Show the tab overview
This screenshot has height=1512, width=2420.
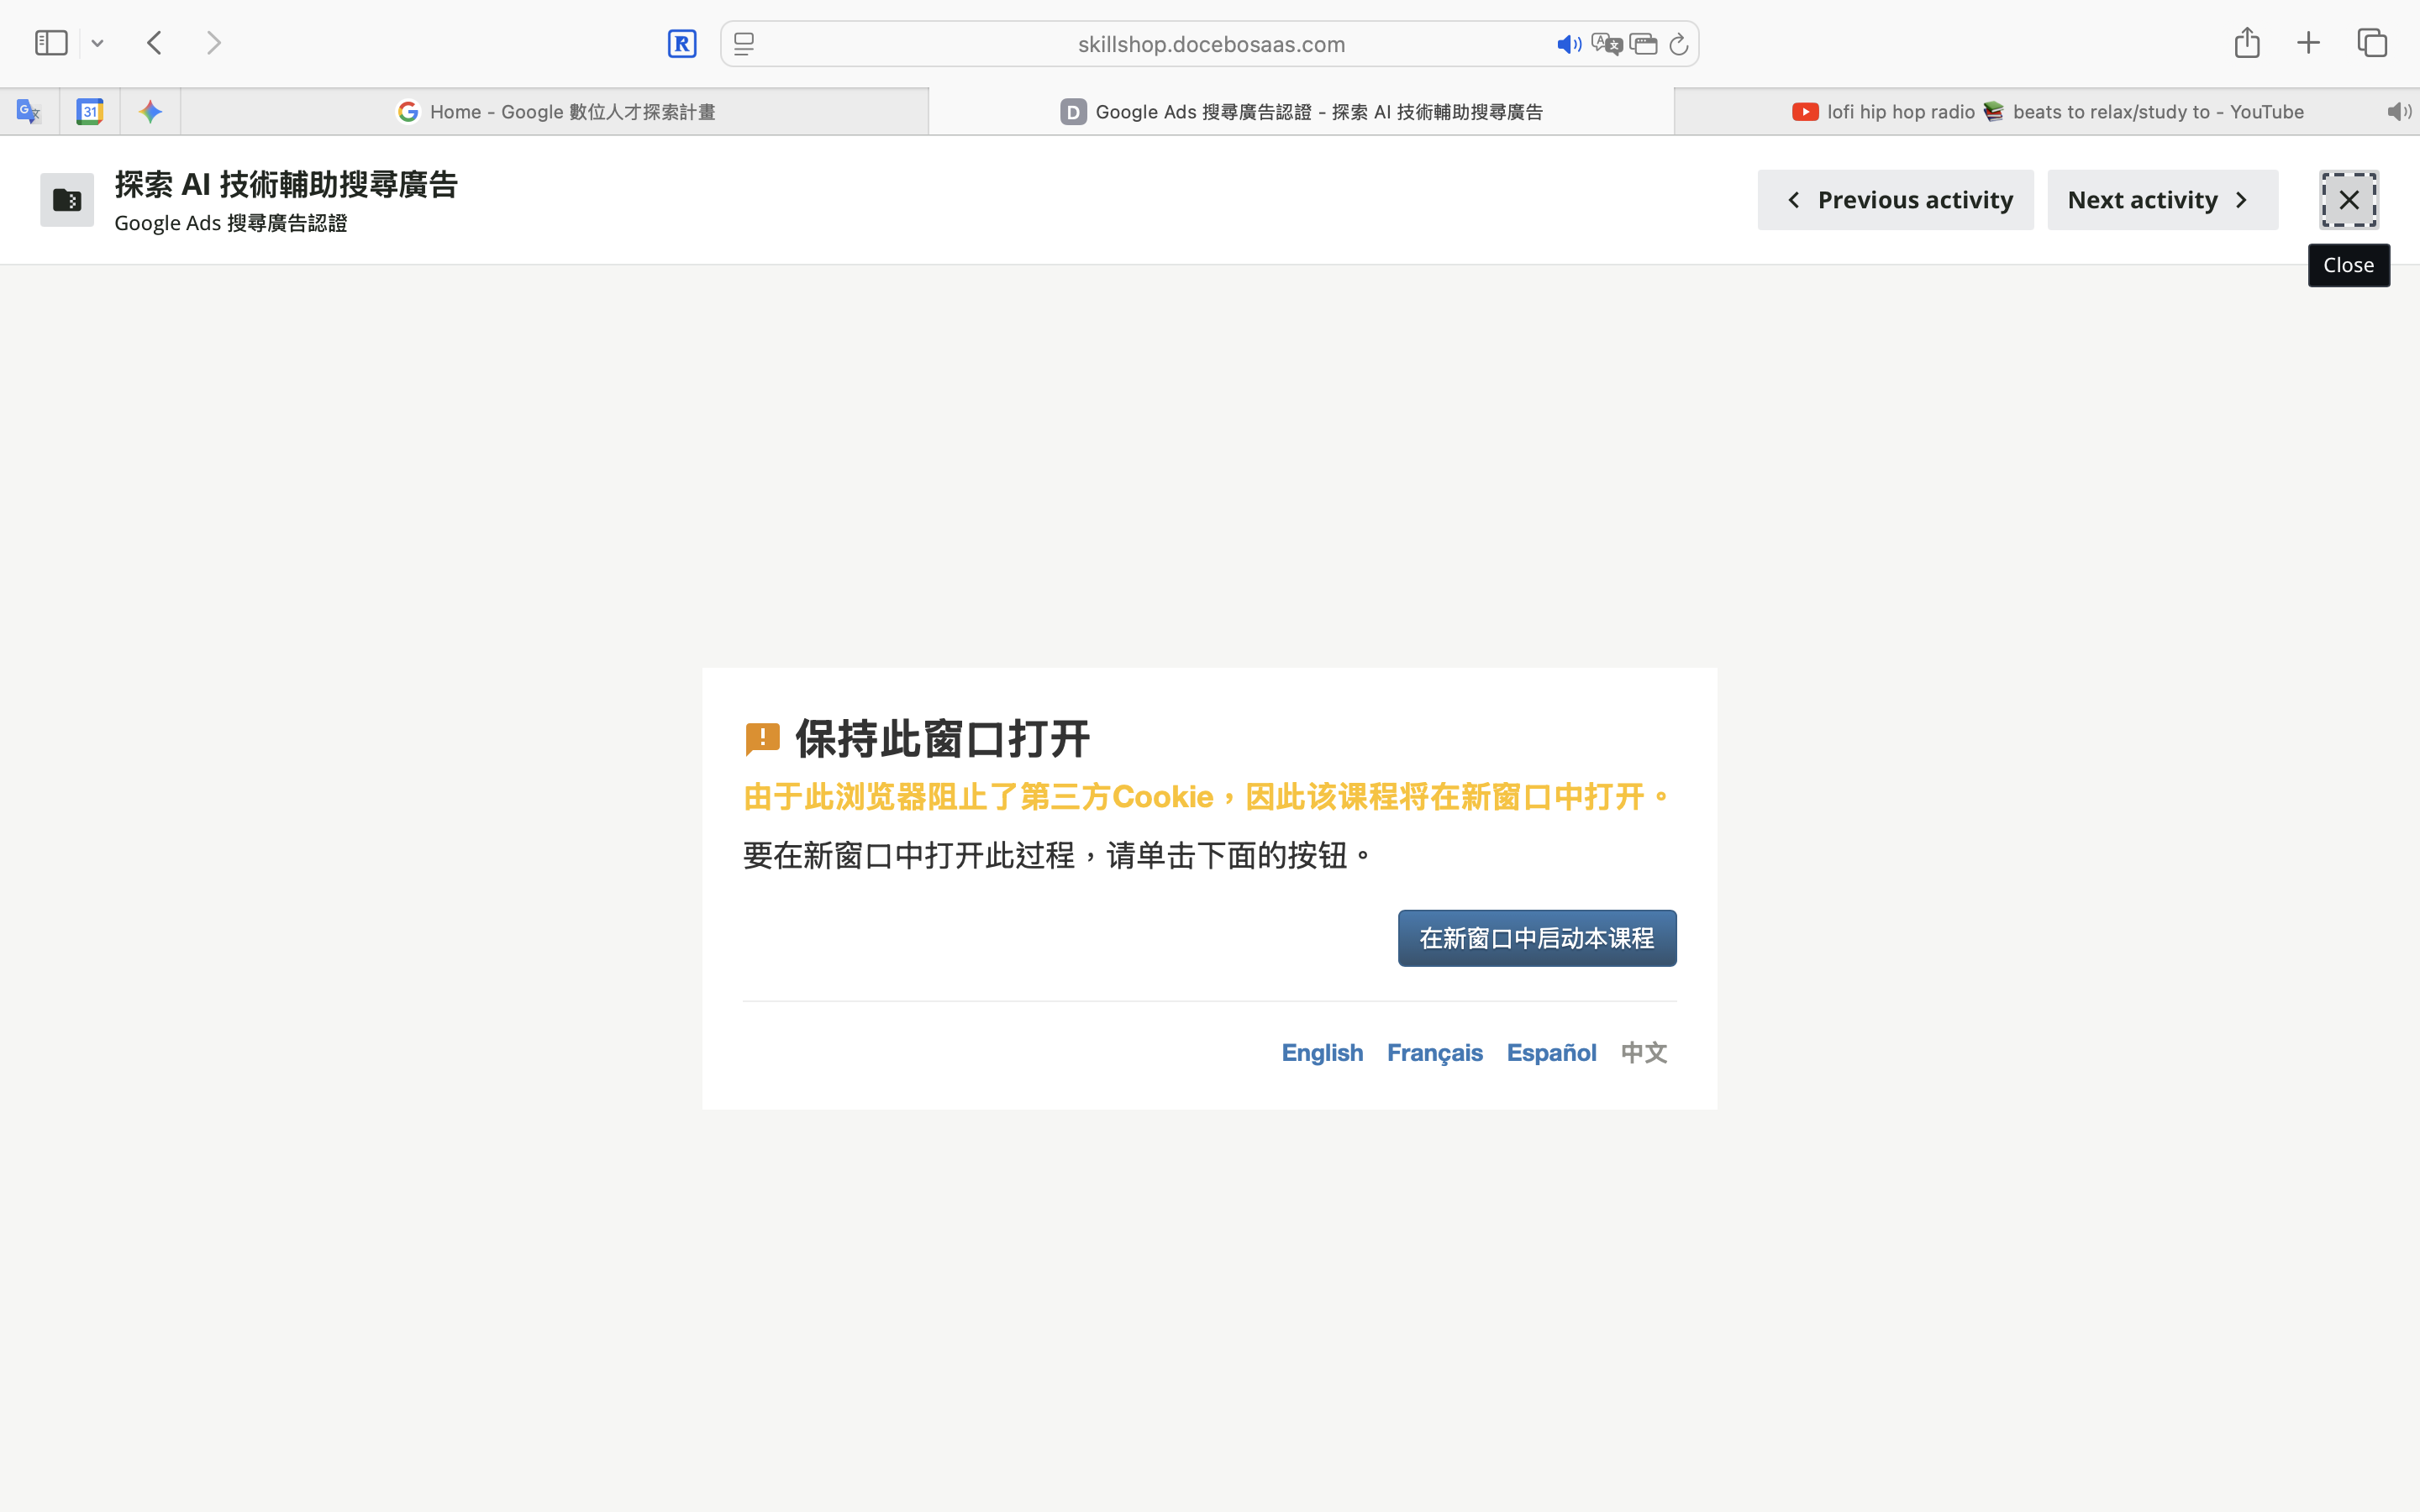coord(2372,43)
